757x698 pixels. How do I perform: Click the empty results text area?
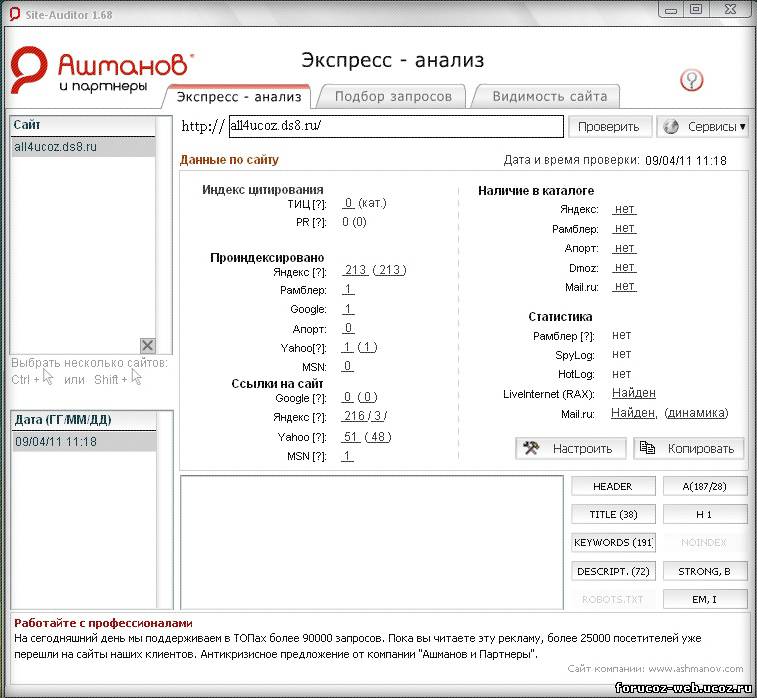(372, 542)
